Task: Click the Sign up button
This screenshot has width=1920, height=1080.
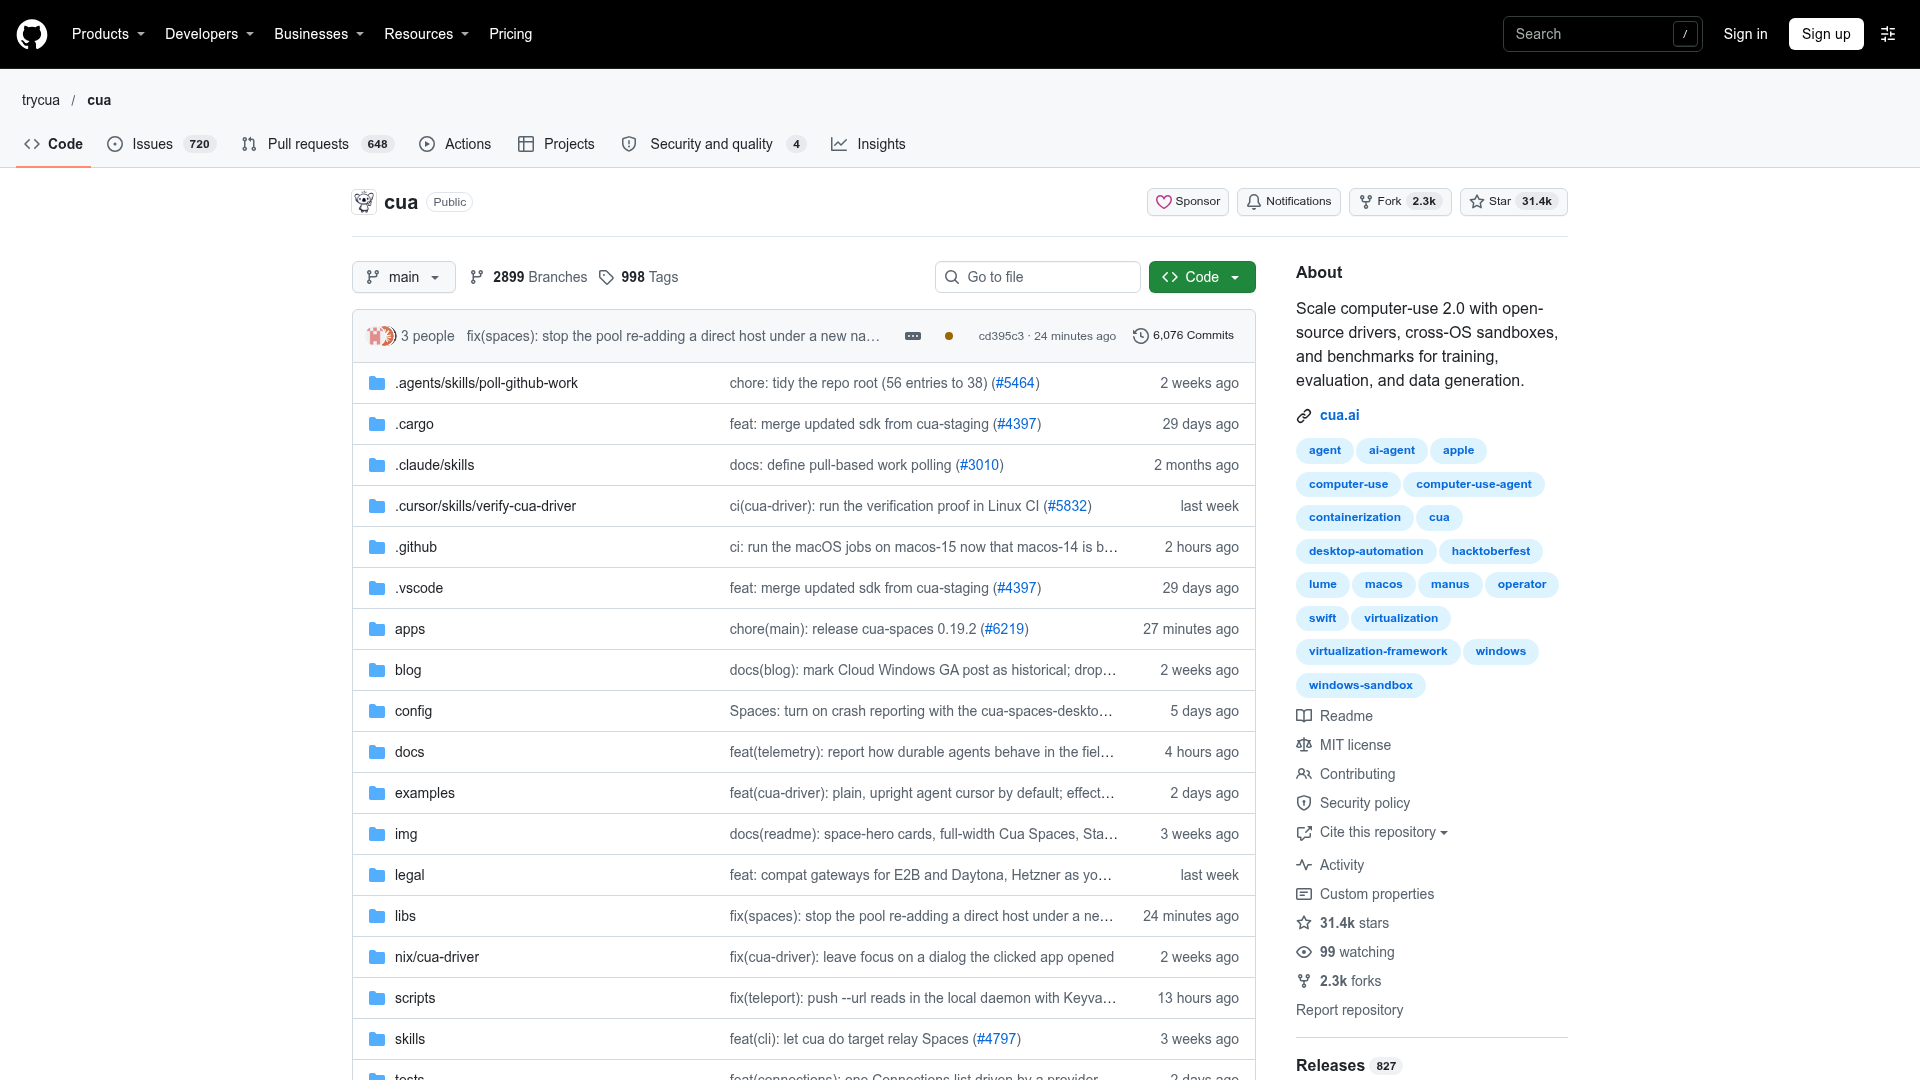Action: [1826, 34]
